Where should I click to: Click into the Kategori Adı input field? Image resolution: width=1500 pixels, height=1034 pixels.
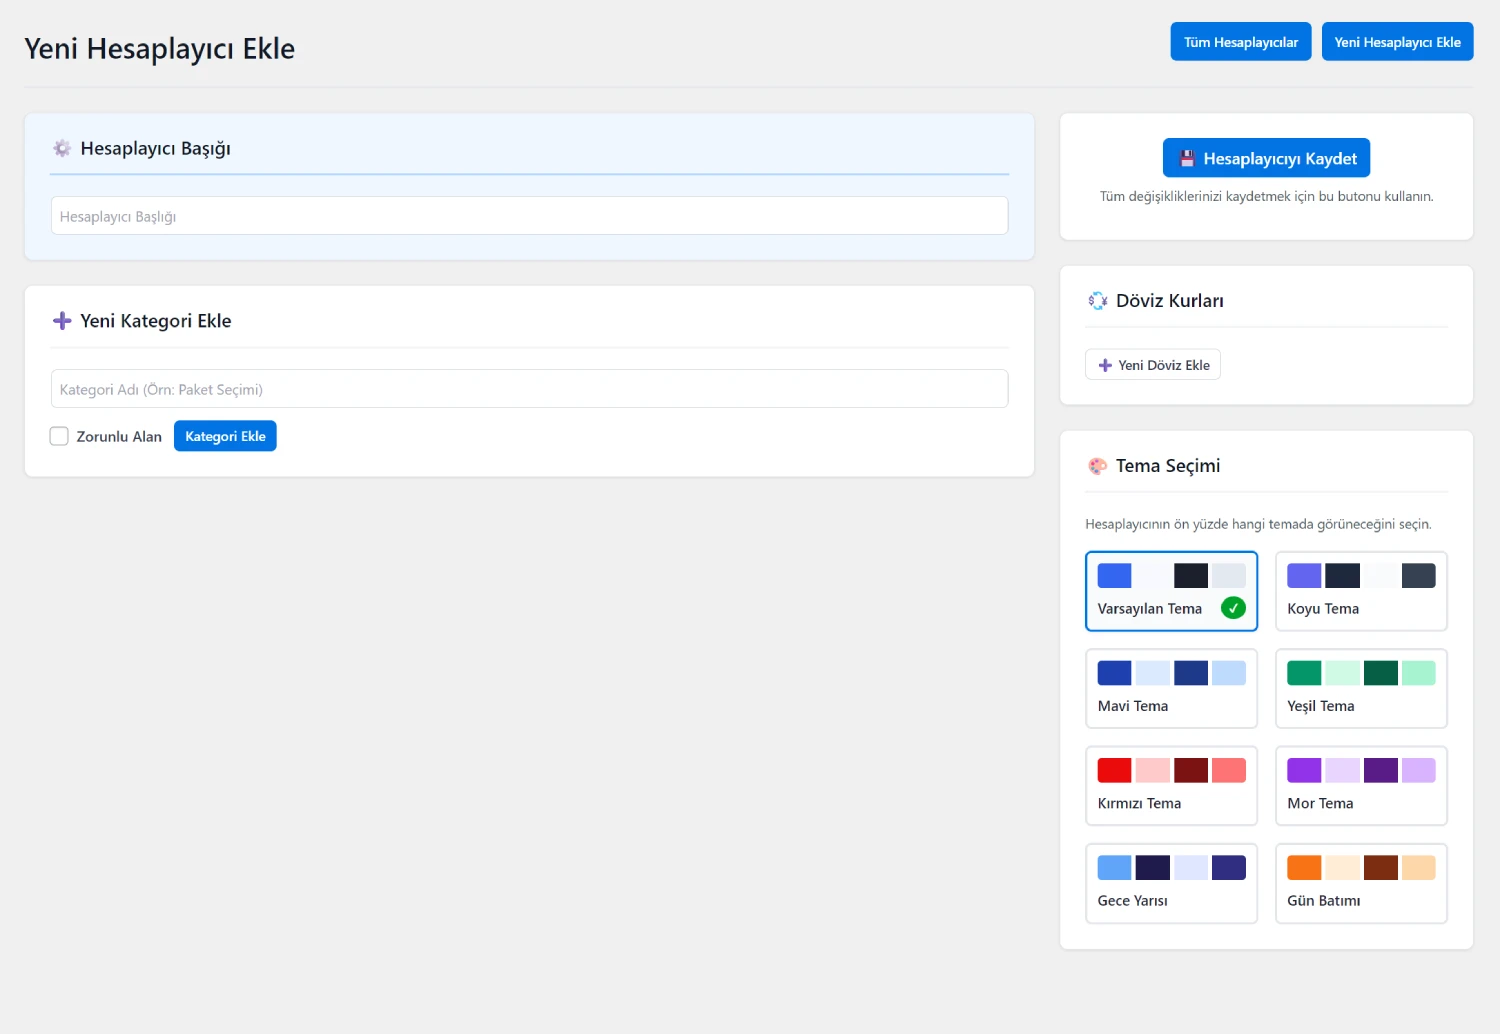tap(529, 389)
